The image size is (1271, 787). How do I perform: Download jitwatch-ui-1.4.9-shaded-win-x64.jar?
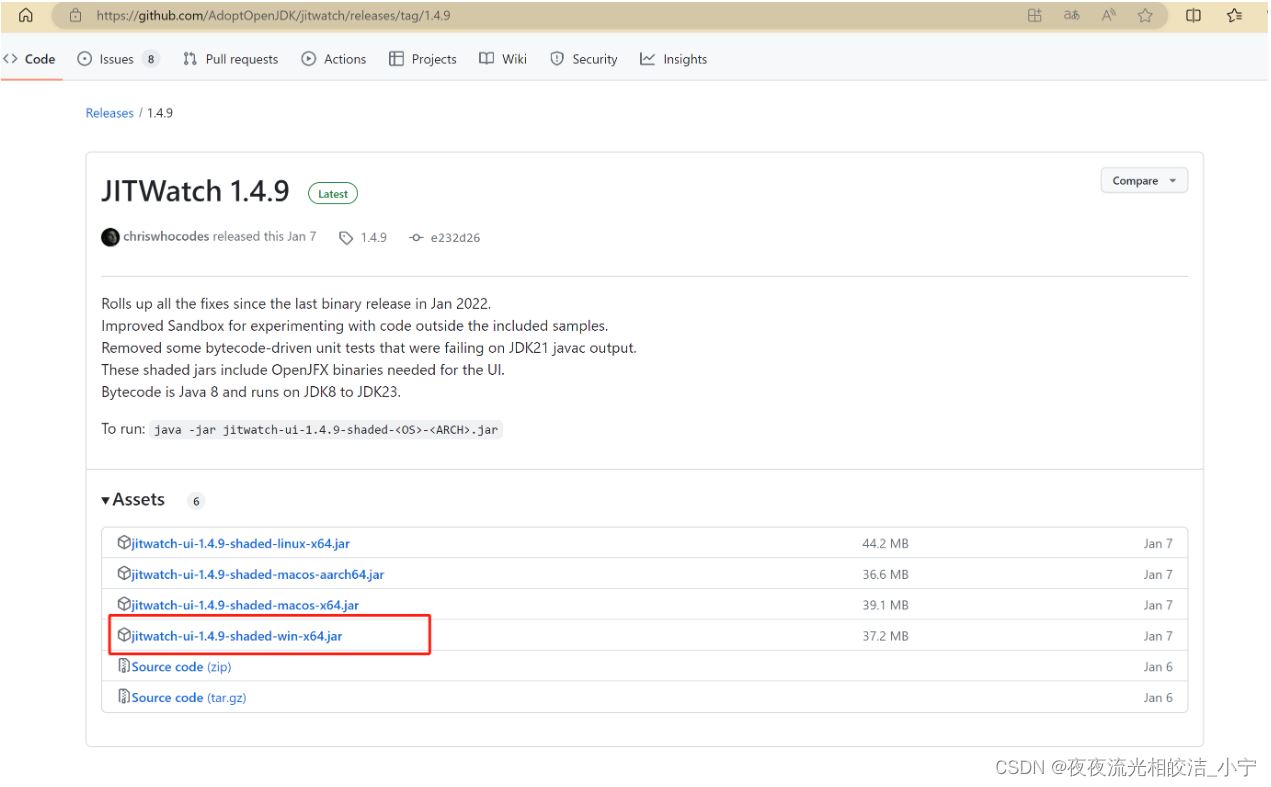(x=237, y=636)
